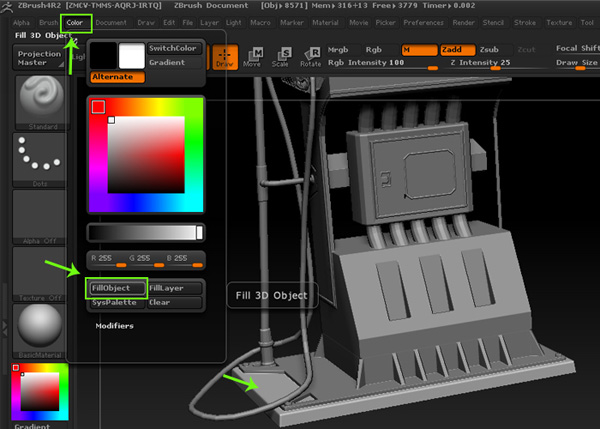Click the FillObject button
600x429 pixels.
(x=116, y=288)
